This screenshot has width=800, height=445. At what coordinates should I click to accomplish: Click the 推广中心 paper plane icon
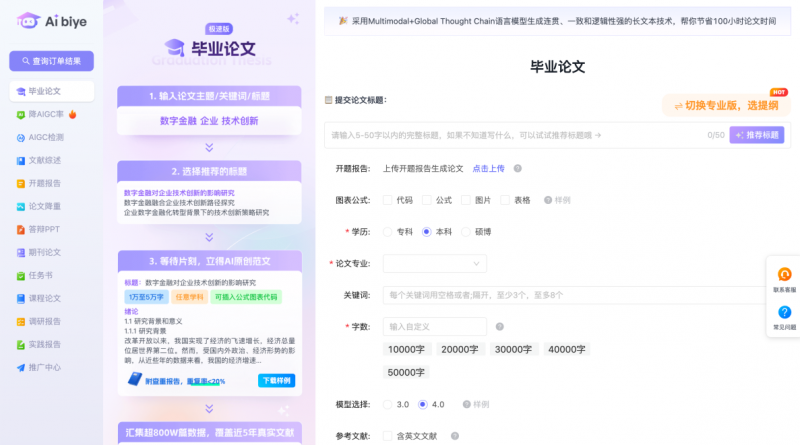(21, 367)
